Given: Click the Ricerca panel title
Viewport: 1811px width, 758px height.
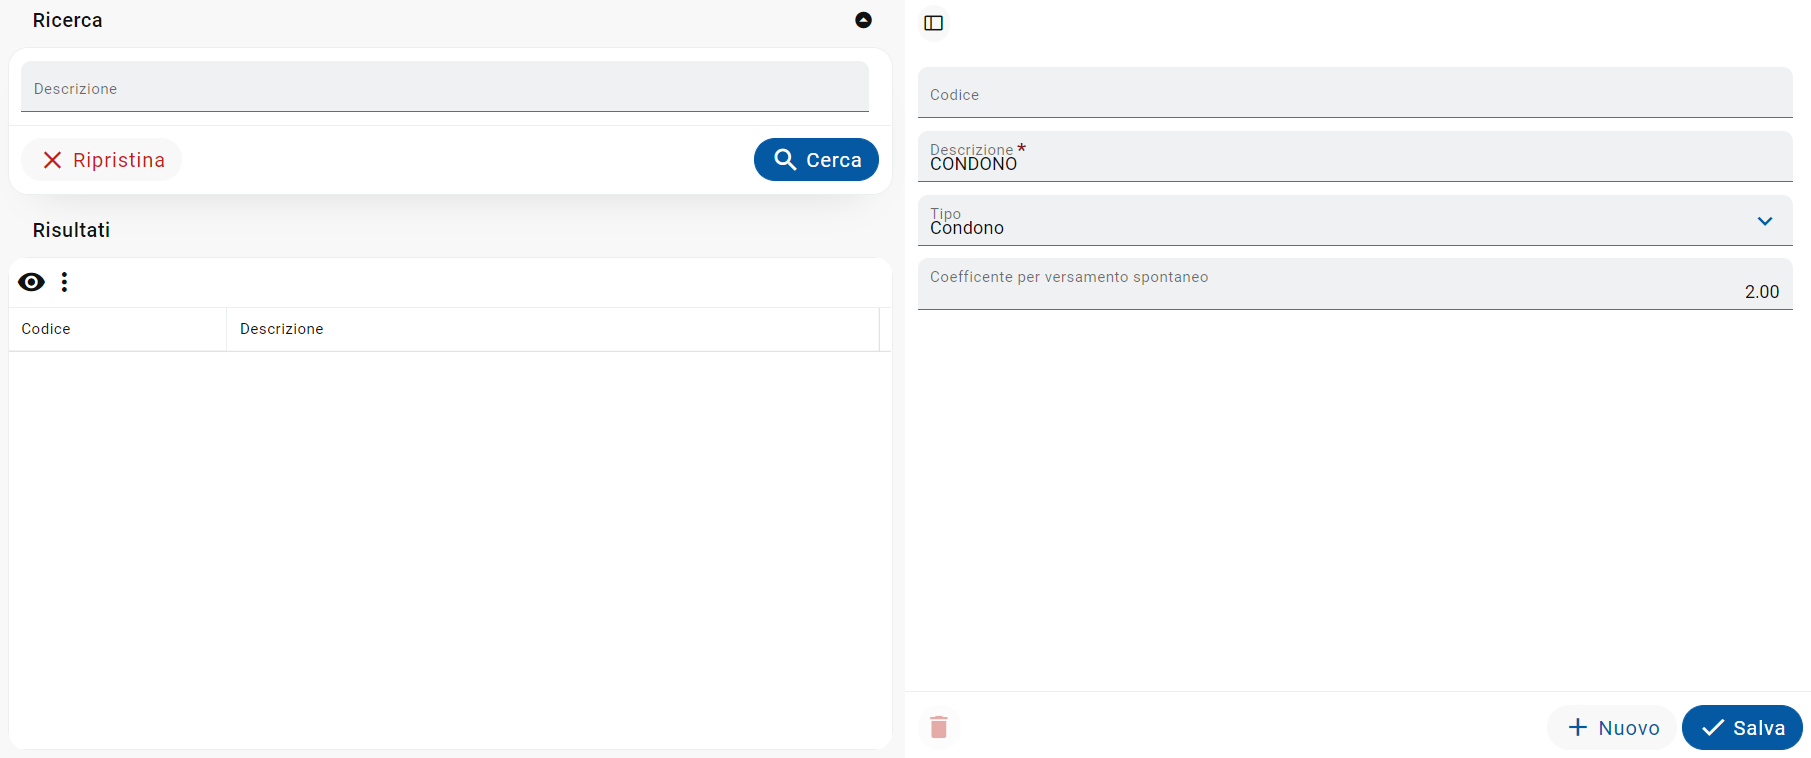Looking at the screenshot, I should [x=68, y=20].
